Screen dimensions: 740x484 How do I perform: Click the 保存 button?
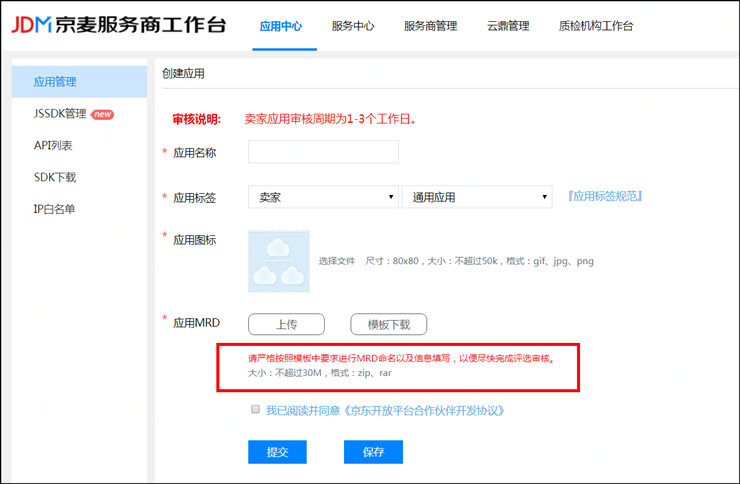373,452
